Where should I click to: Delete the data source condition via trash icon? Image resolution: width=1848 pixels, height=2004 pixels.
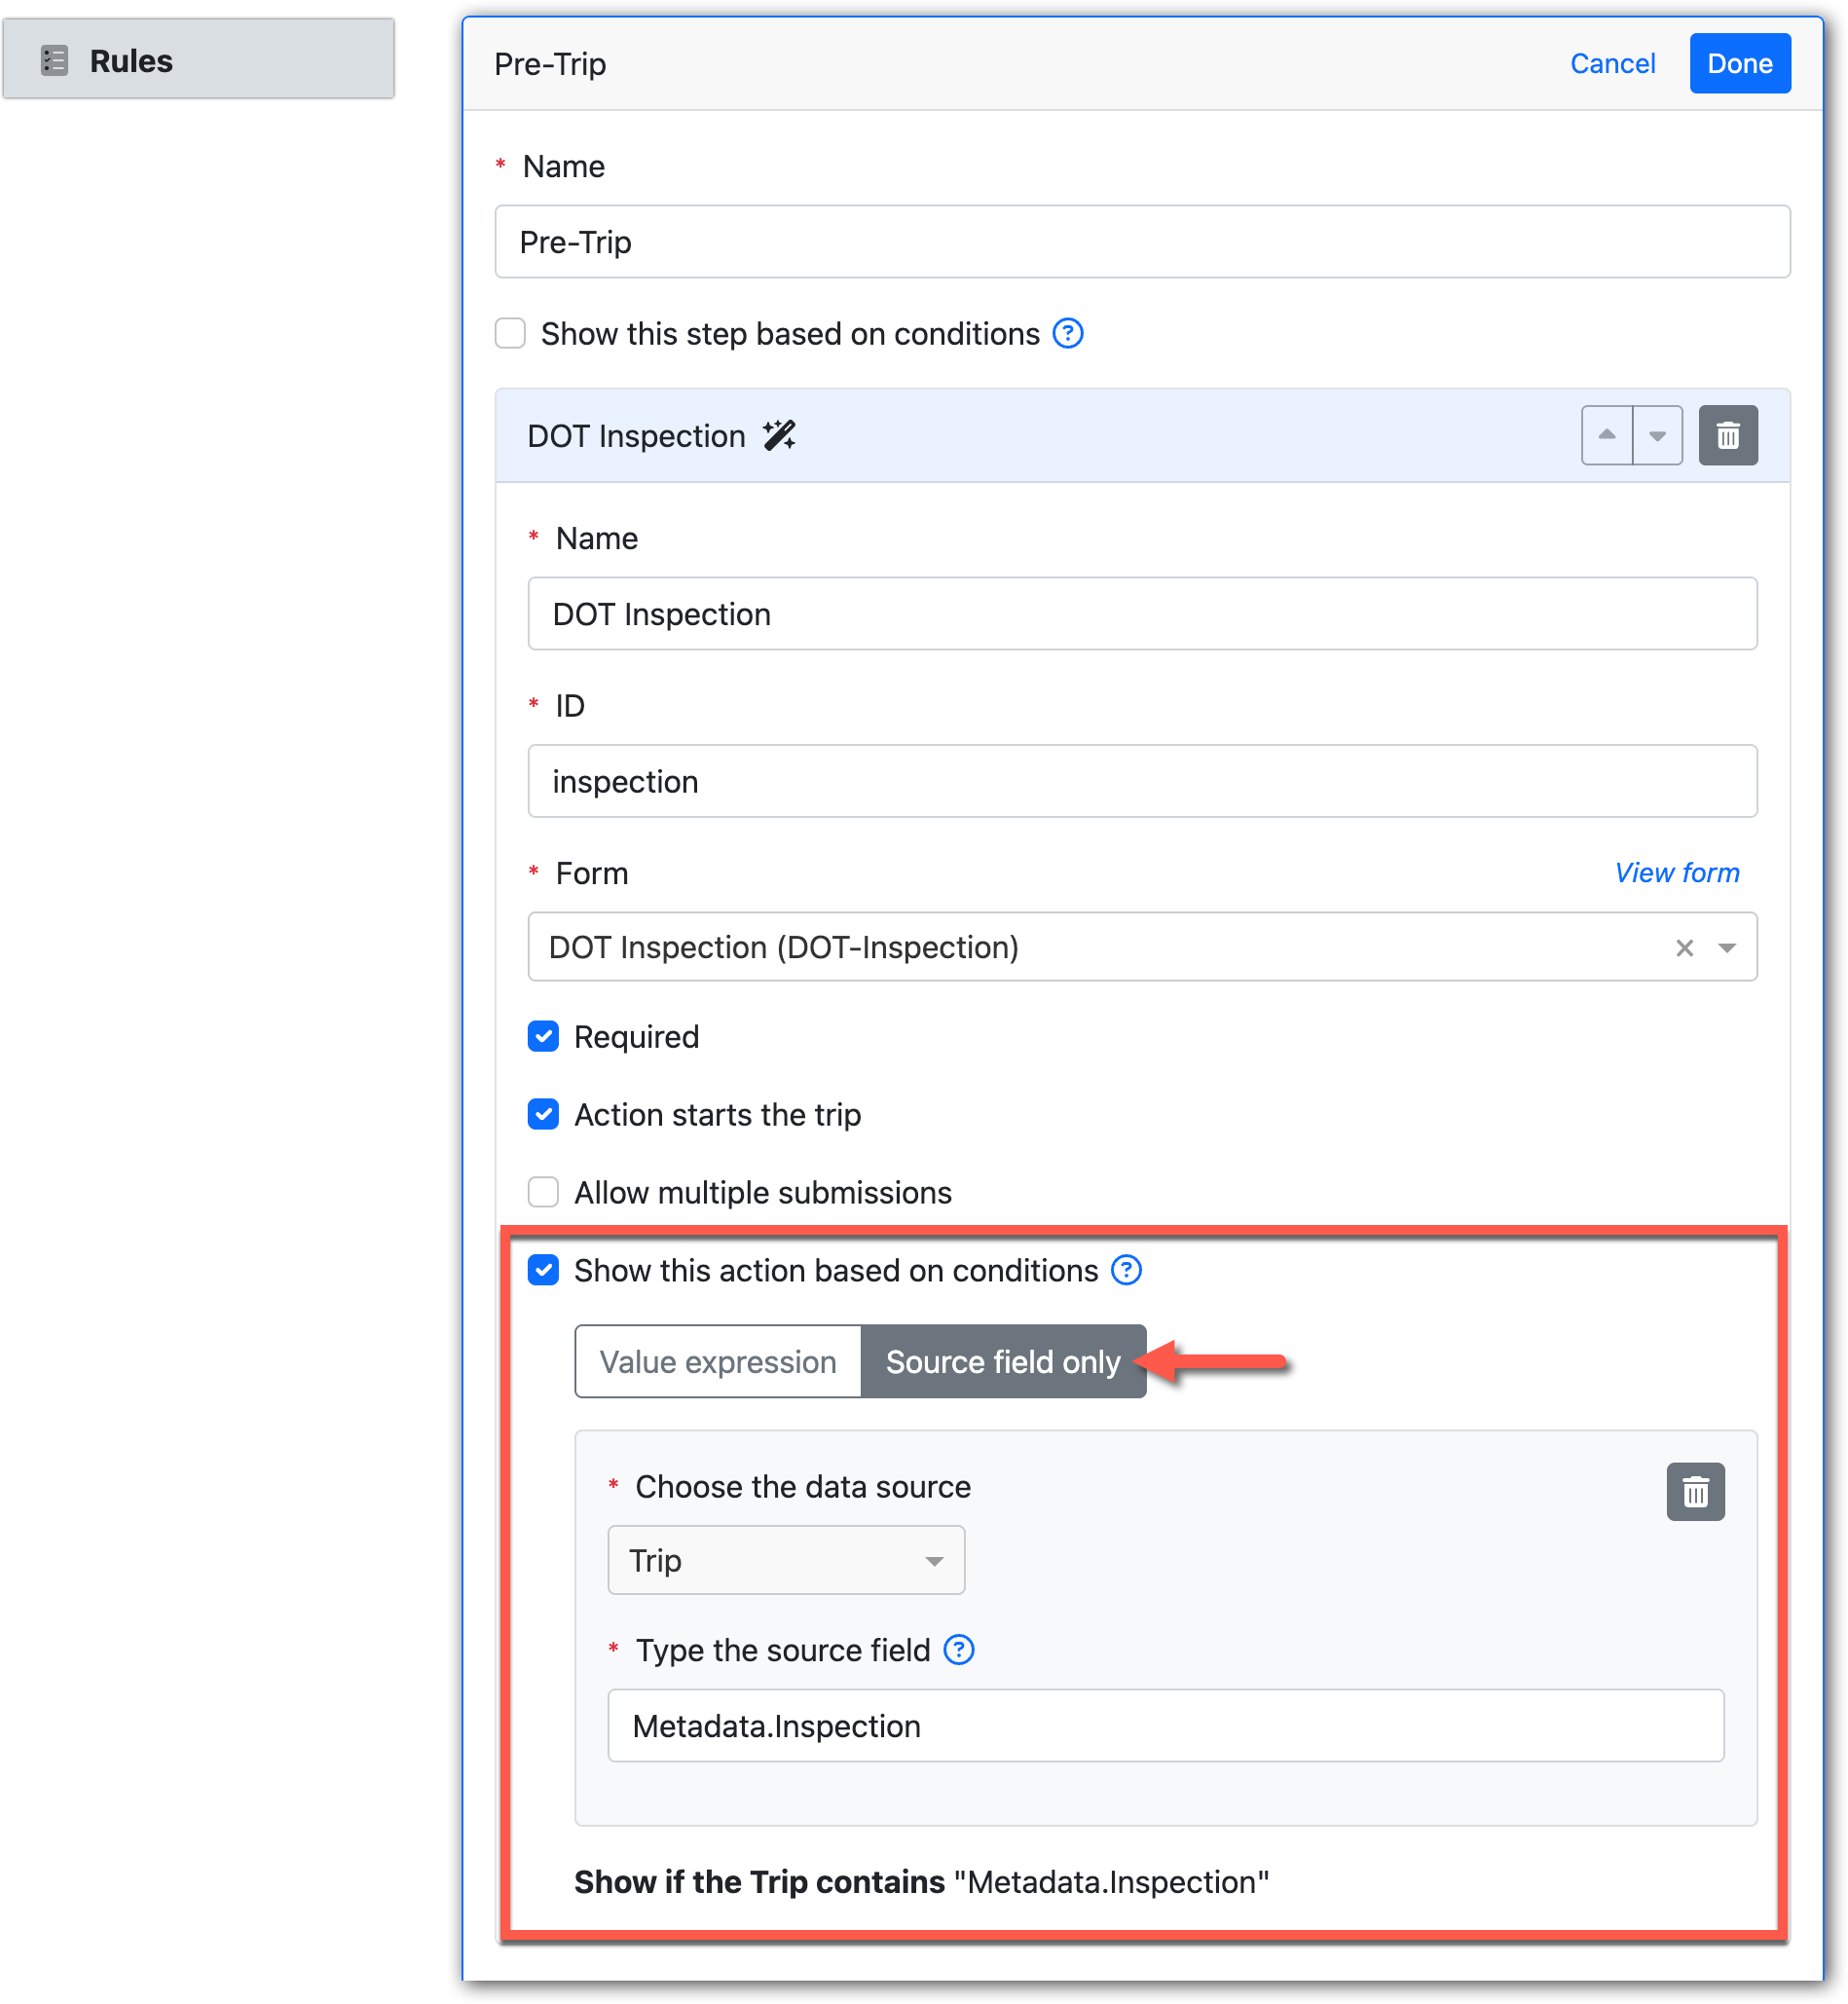1695,1493
